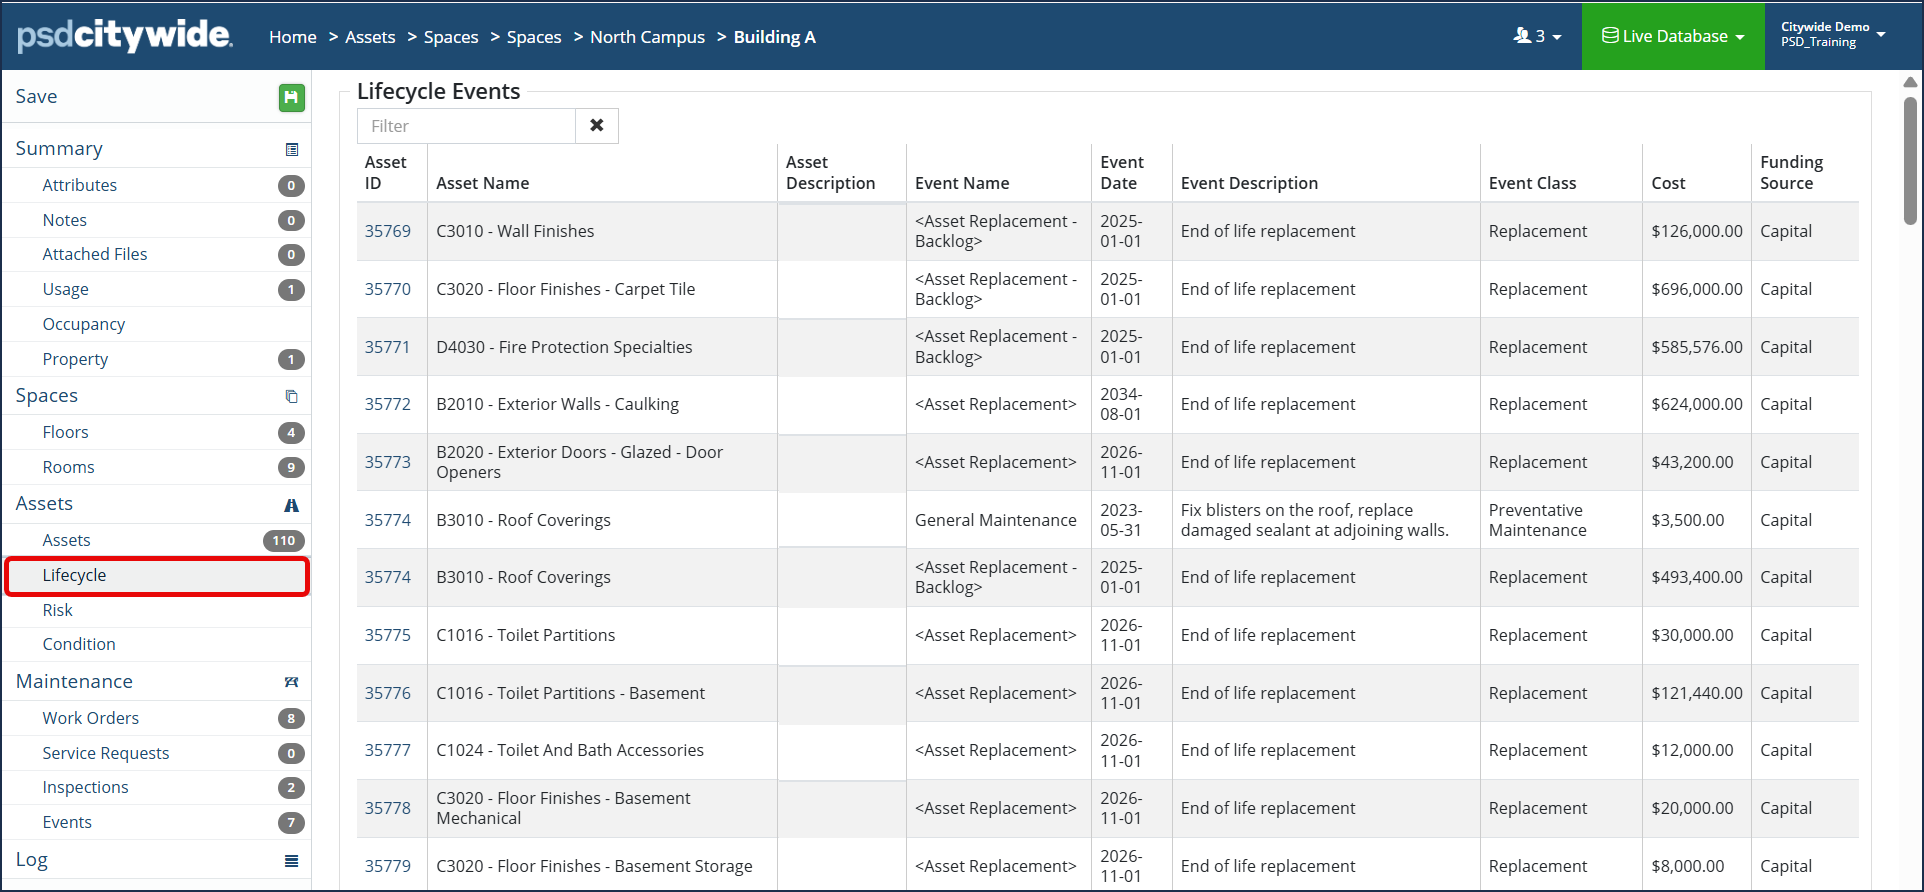Click the green Save disk icon
This screenshot has height=892, width=1924.
click(x=291, y=97)
